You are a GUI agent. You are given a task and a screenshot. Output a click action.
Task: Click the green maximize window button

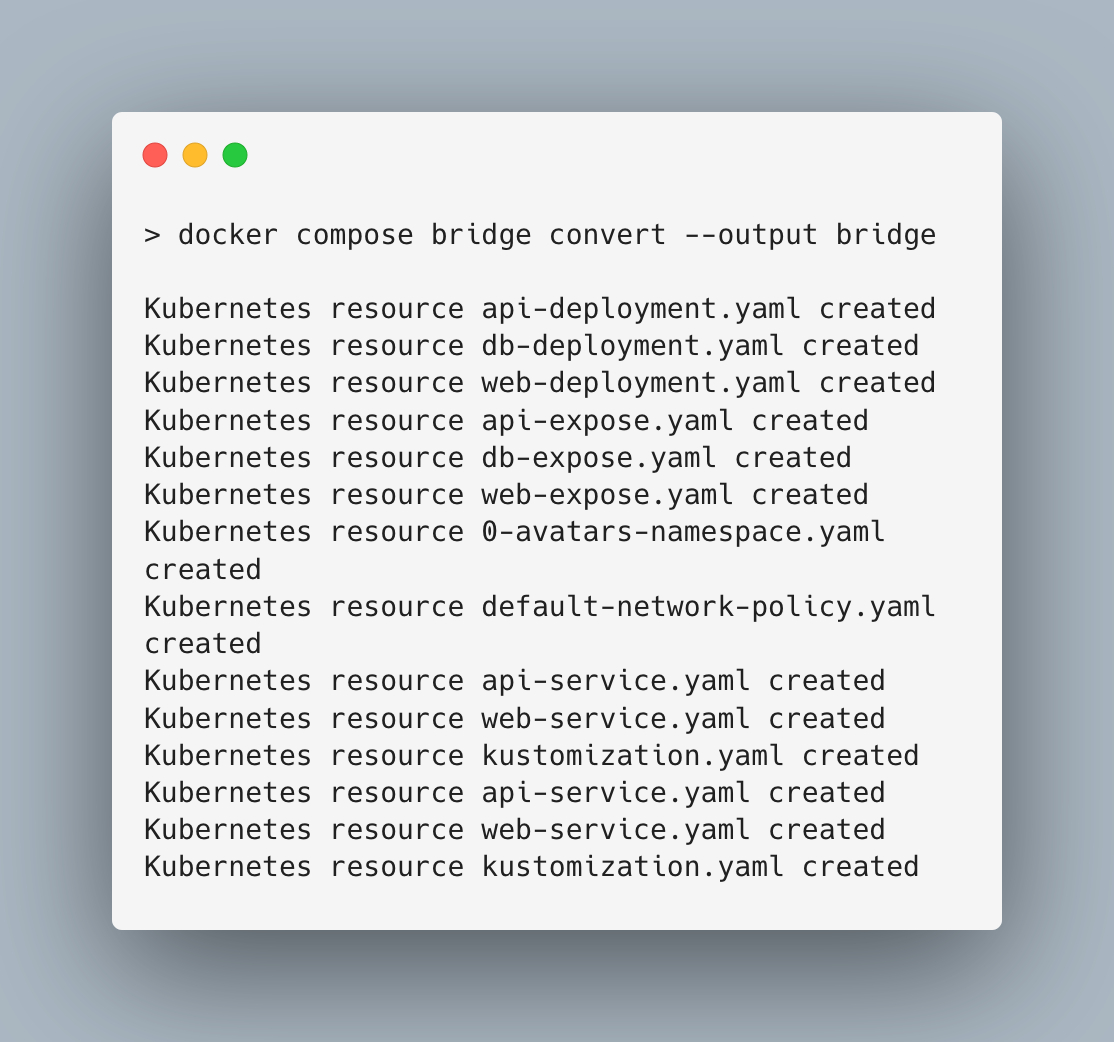click(x=235, y=155)
